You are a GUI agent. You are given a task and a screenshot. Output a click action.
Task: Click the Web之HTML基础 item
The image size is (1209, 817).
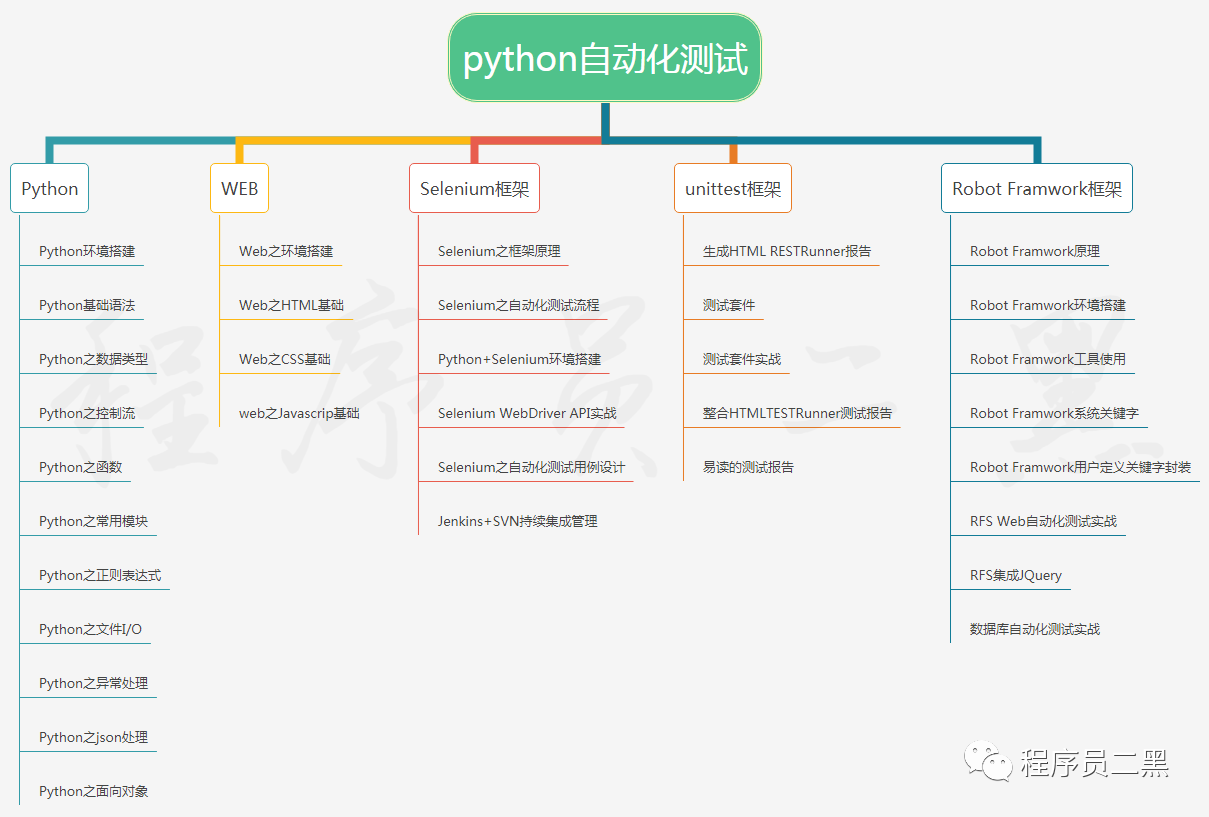[291, 305]
